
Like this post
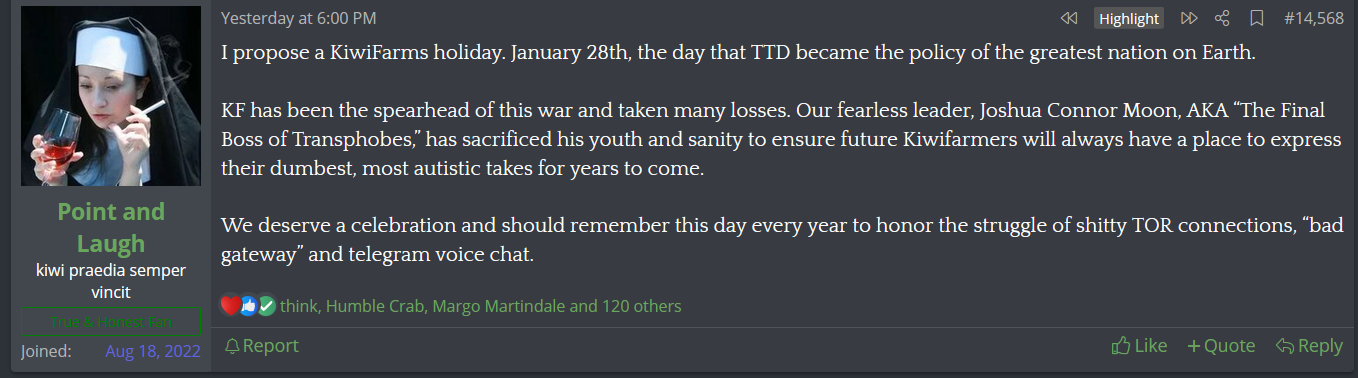(x=1139, y=346)
